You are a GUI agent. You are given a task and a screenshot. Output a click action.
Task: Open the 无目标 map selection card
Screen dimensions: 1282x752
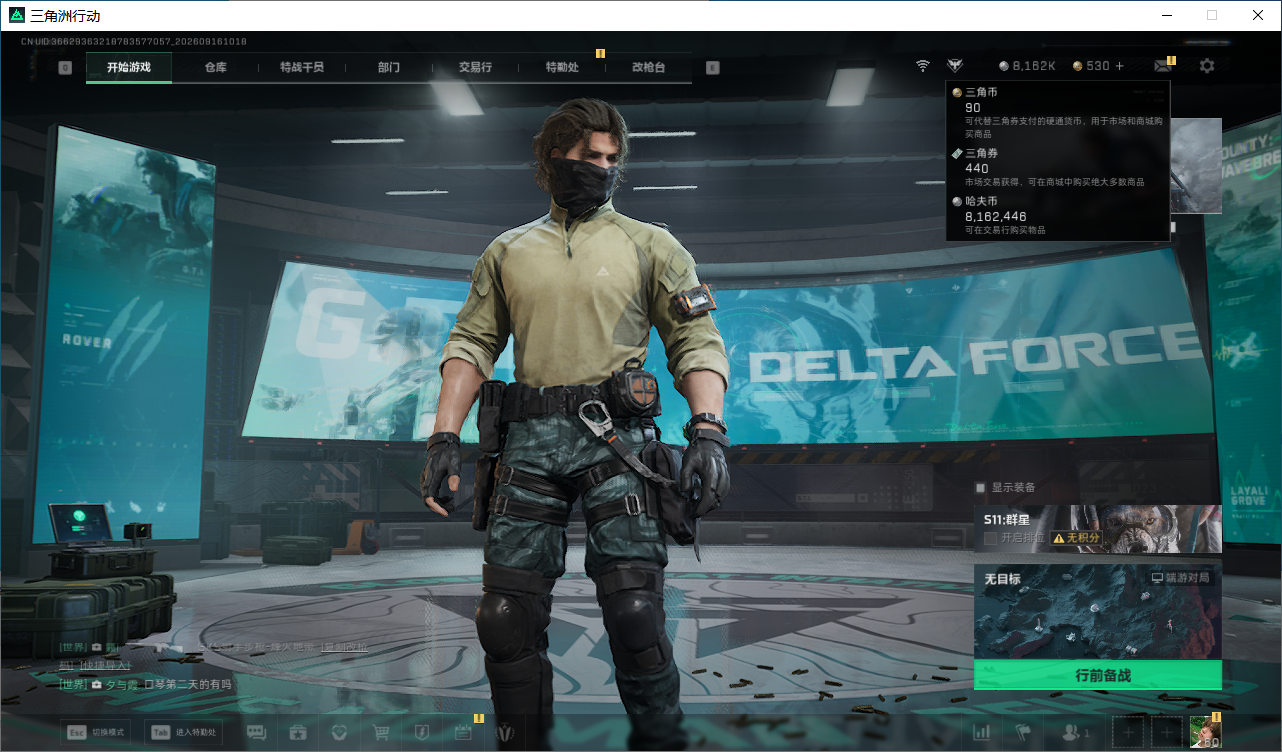click(x=1098, y=611)
